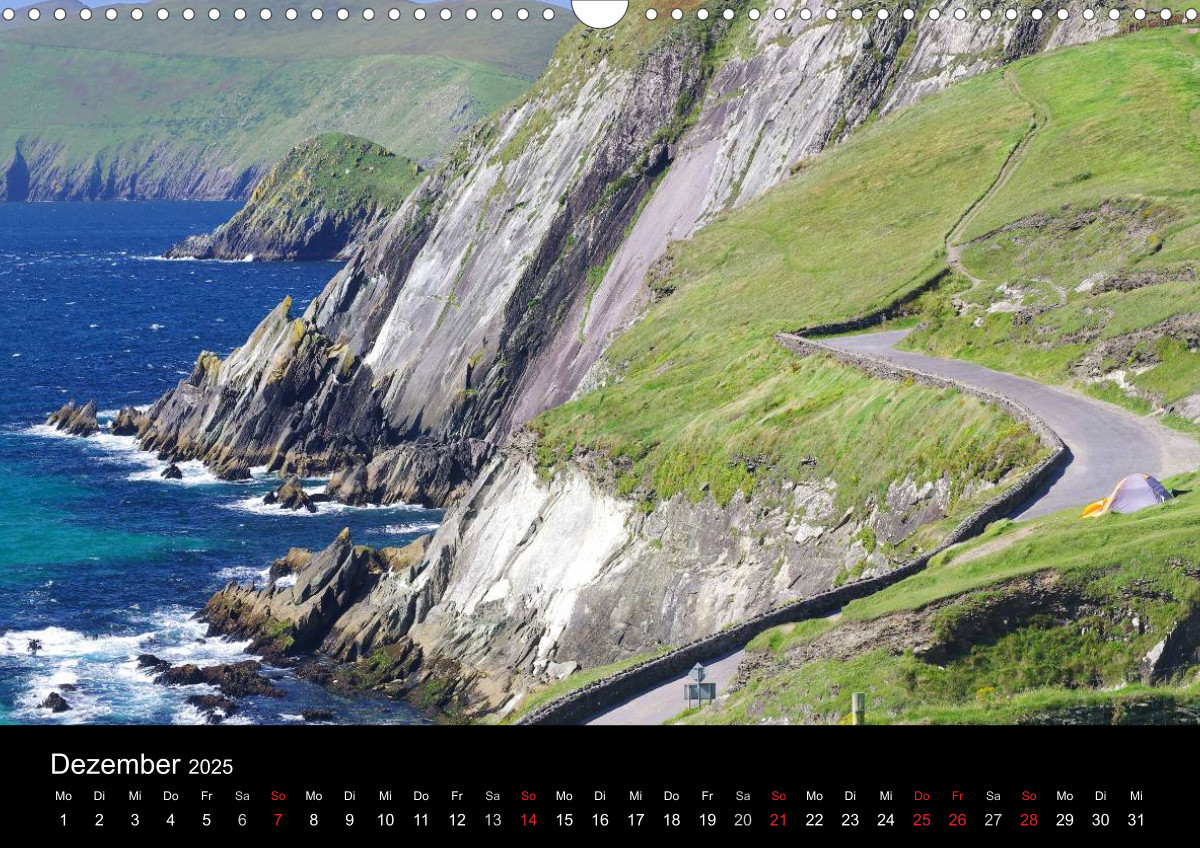Select date 24 in the calendar row
Viewport: 1200px width, 848px height.
point(886,820)
